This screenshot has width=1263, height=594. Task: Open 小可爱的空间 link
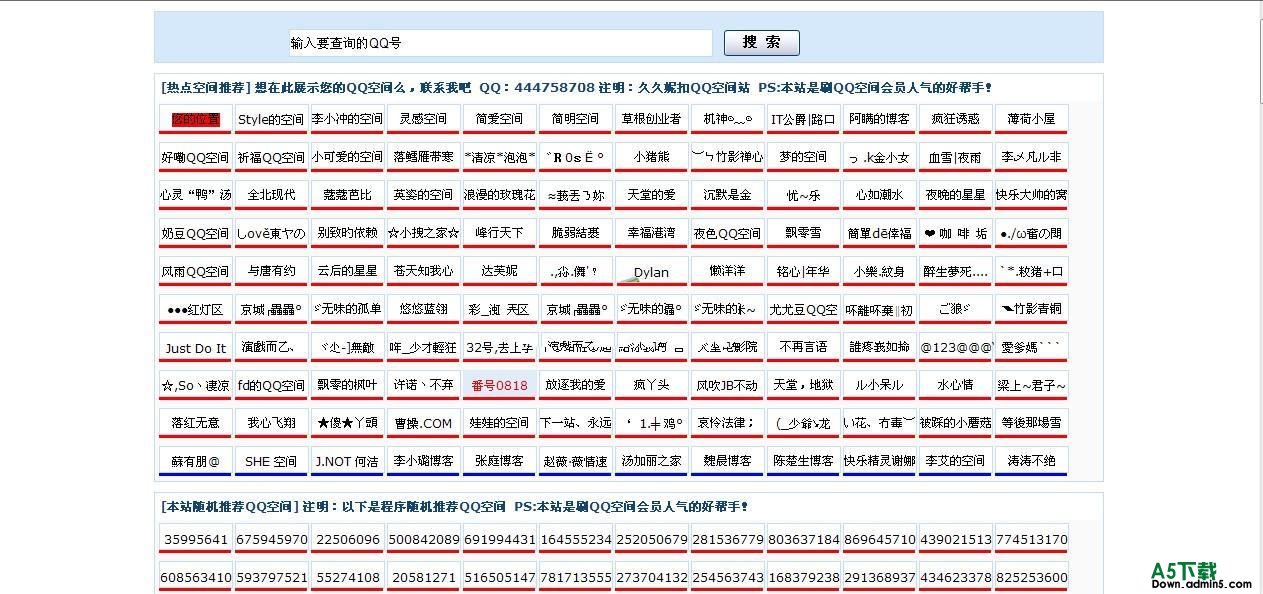point(347,157)
